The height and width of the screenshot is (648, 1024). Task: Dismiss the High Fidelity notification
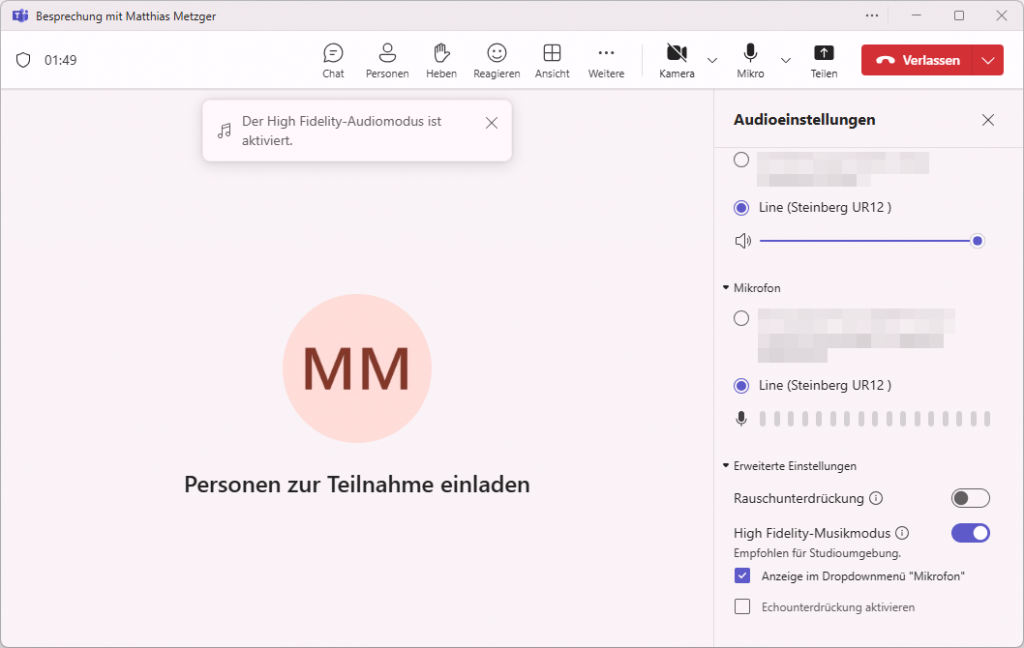point(492,123)
